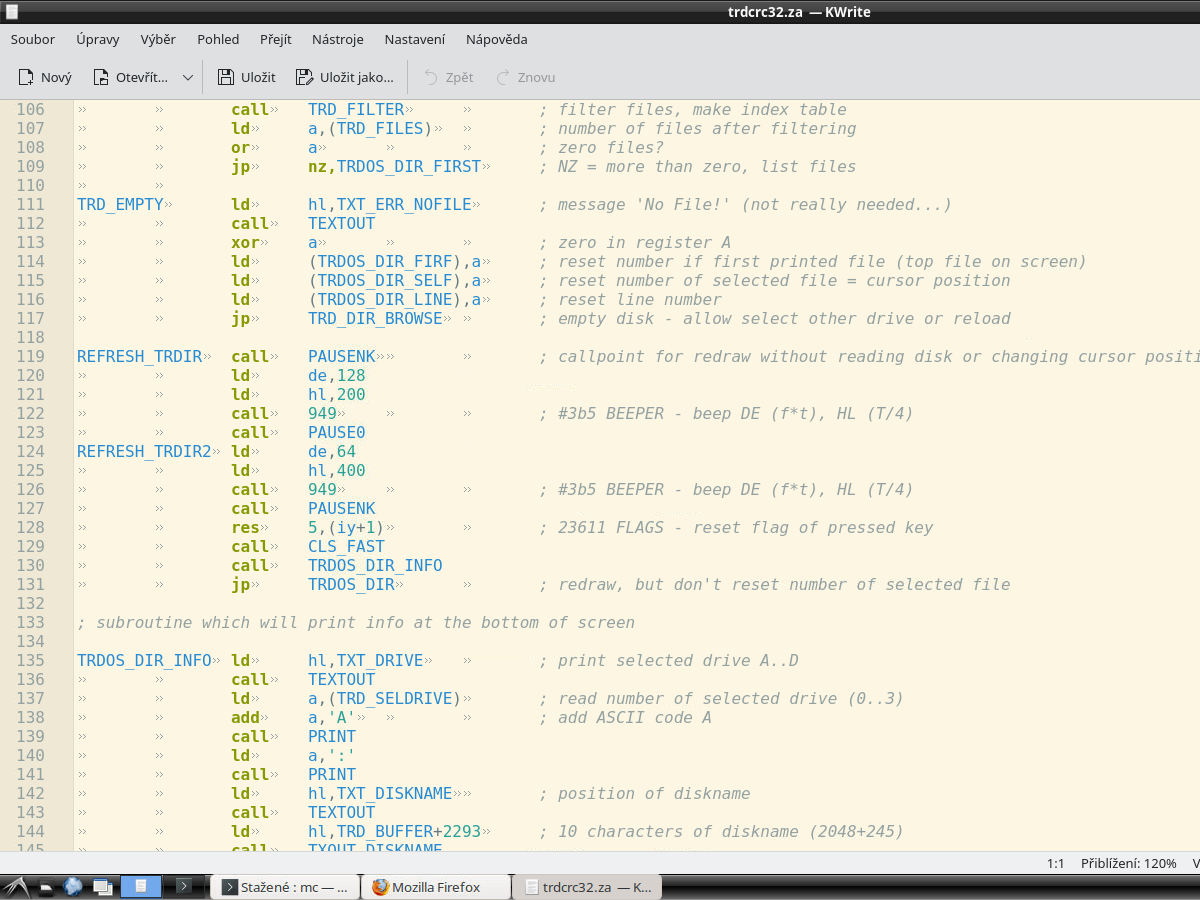Screen dimensions: 1200x900
Task: Redo with the Znovu button
Action: pyautogui.click(x=526, y=77)
